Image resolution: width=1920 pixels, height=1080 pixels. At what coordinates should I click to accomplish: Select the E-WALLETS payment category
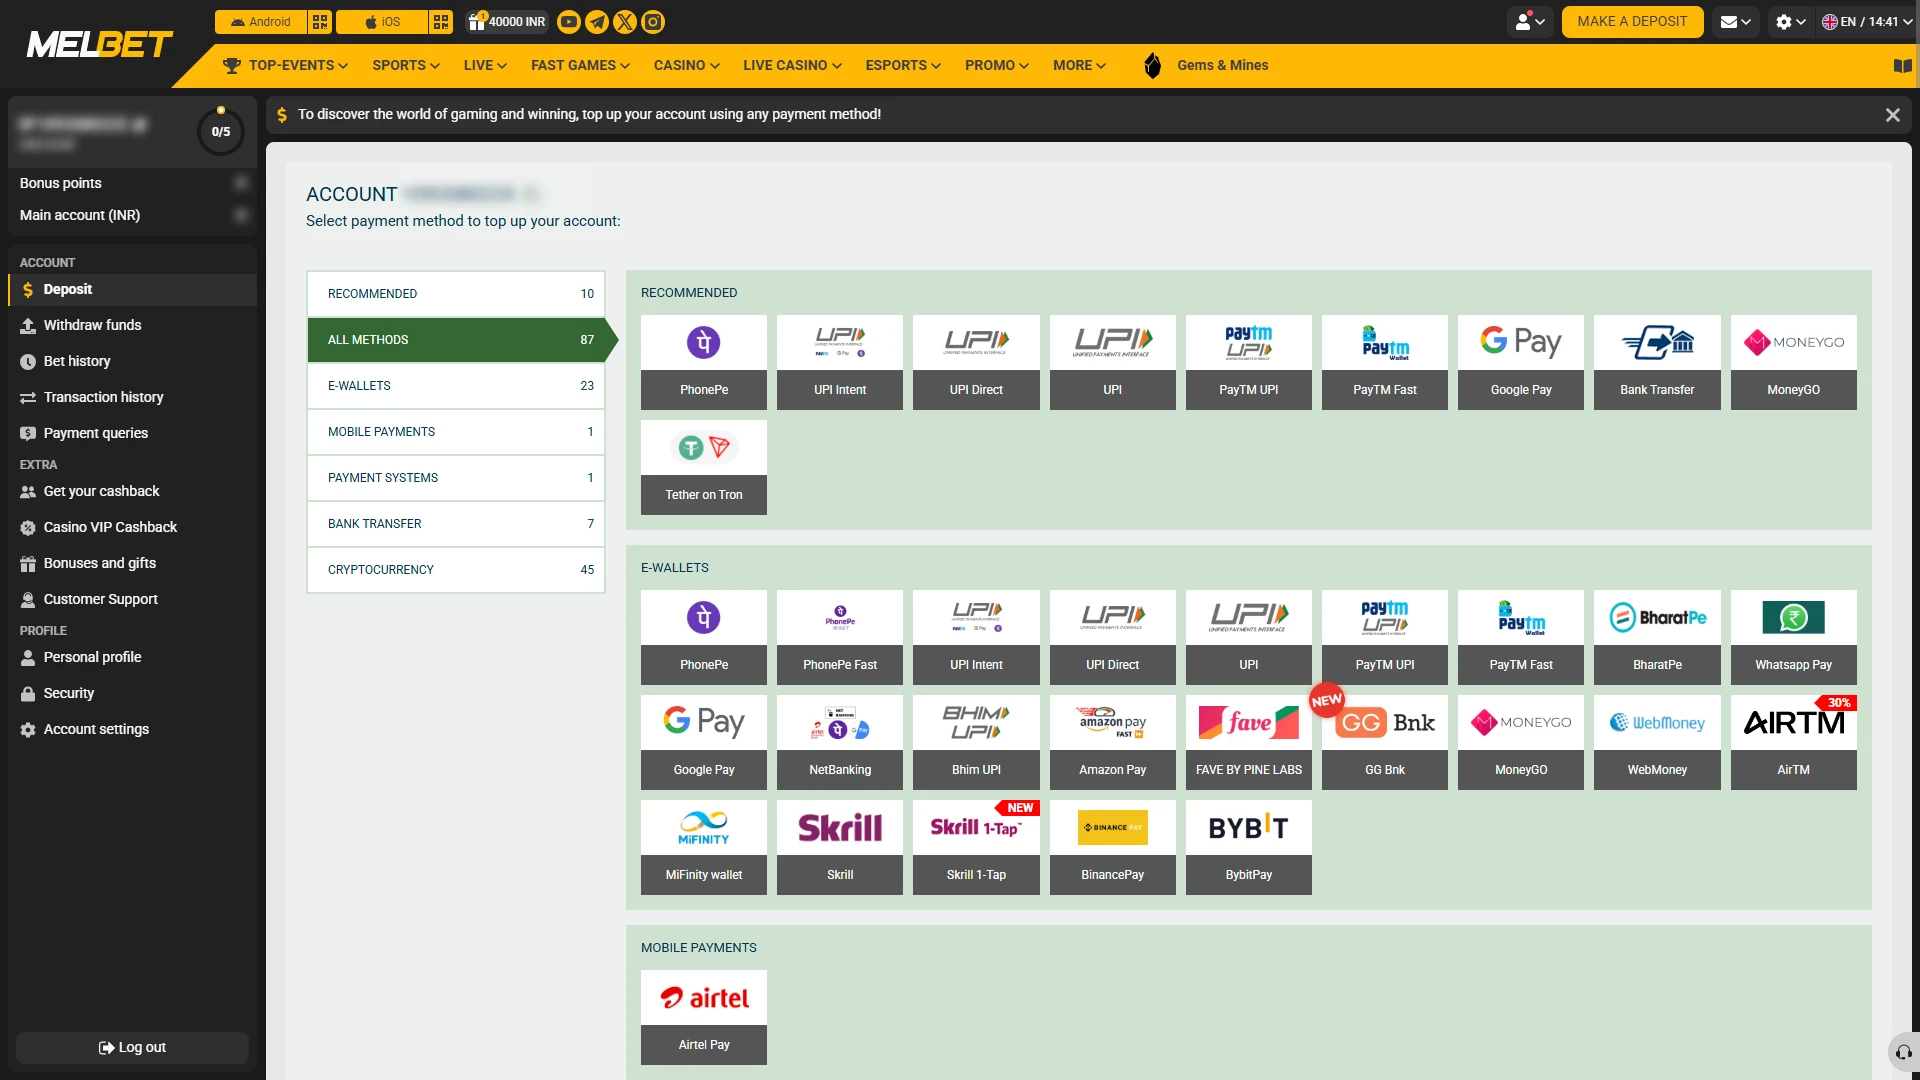456,386
